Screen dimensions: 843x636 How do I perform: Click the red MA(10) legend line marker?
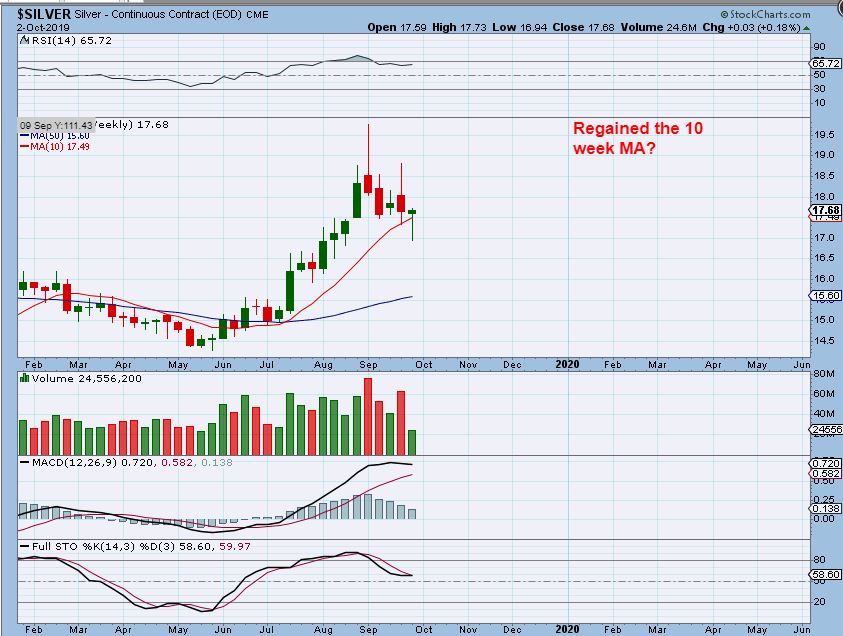(24, 146)
